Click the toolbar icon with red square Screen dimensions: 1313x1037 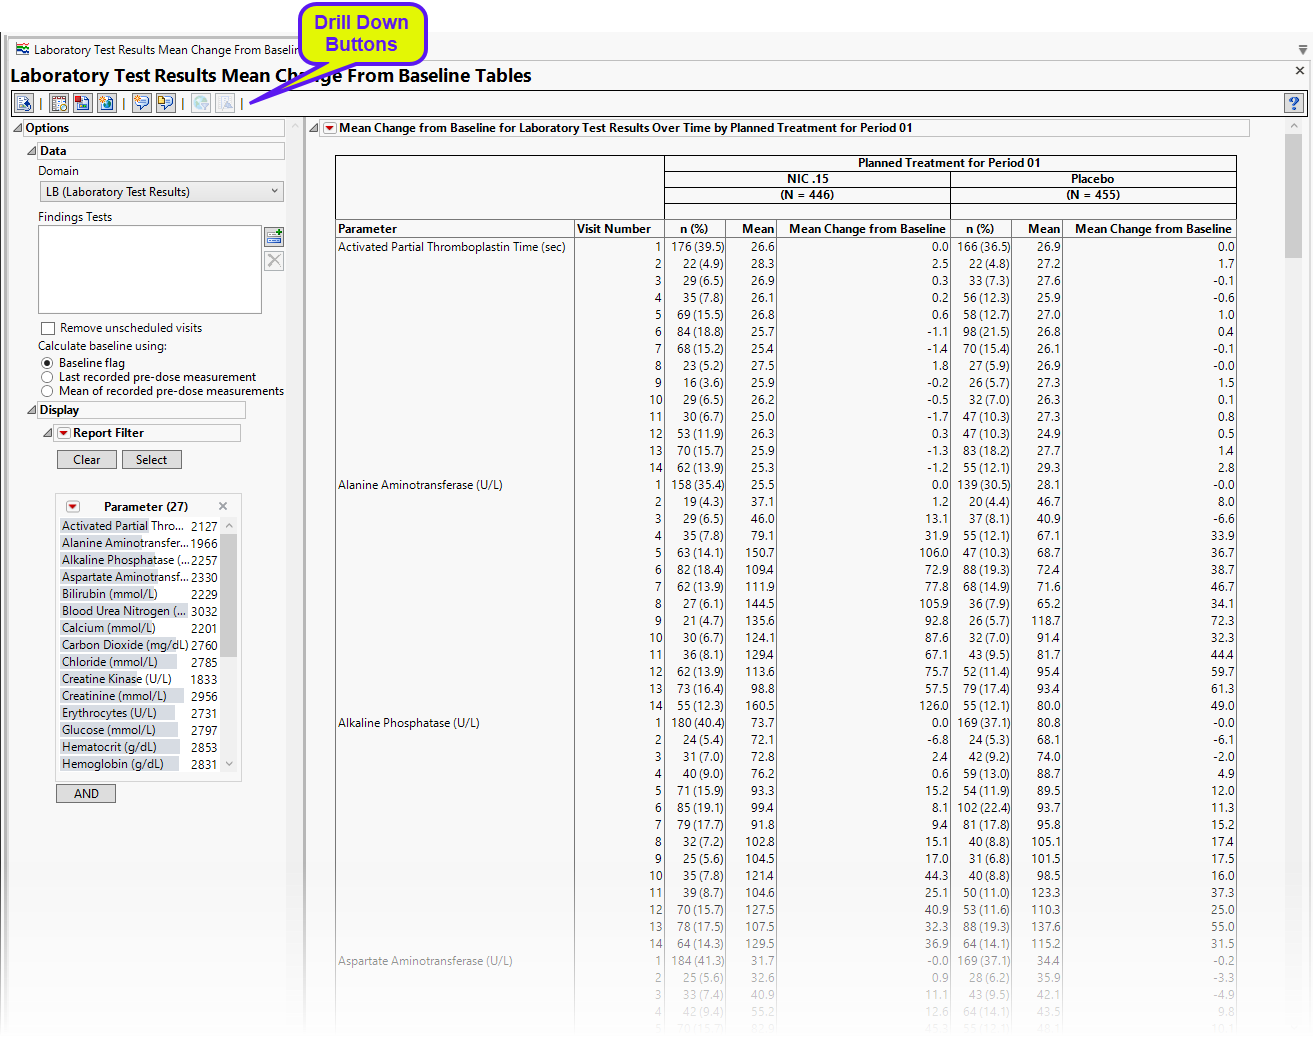point(82,103)
